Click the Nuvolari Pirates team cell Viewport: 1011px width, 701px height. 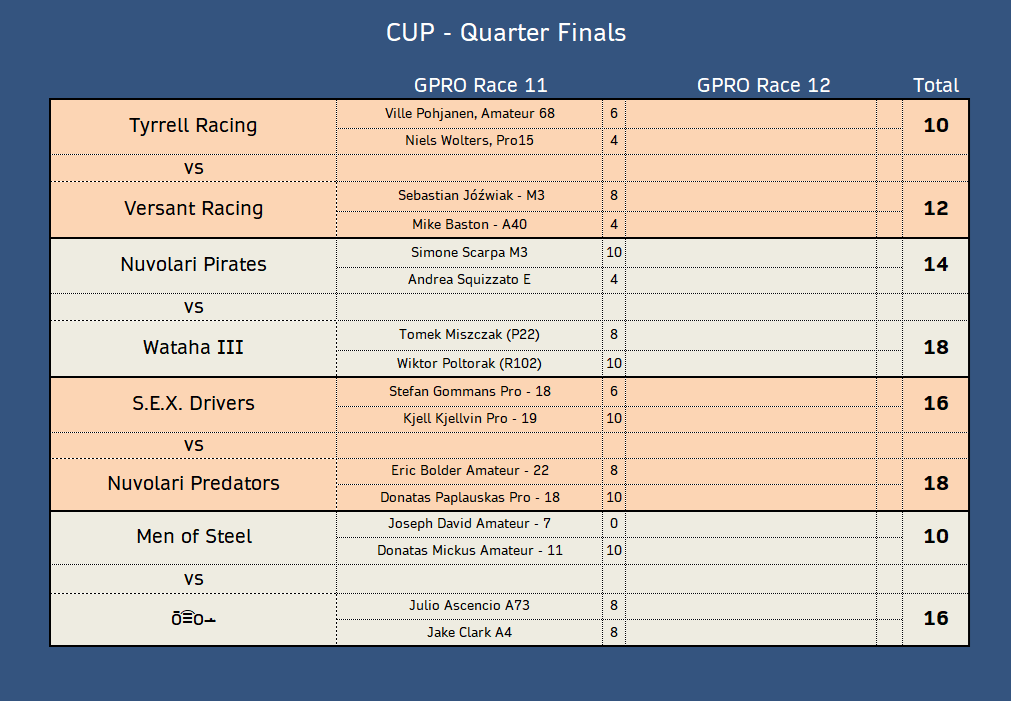[x=193, y=265]
